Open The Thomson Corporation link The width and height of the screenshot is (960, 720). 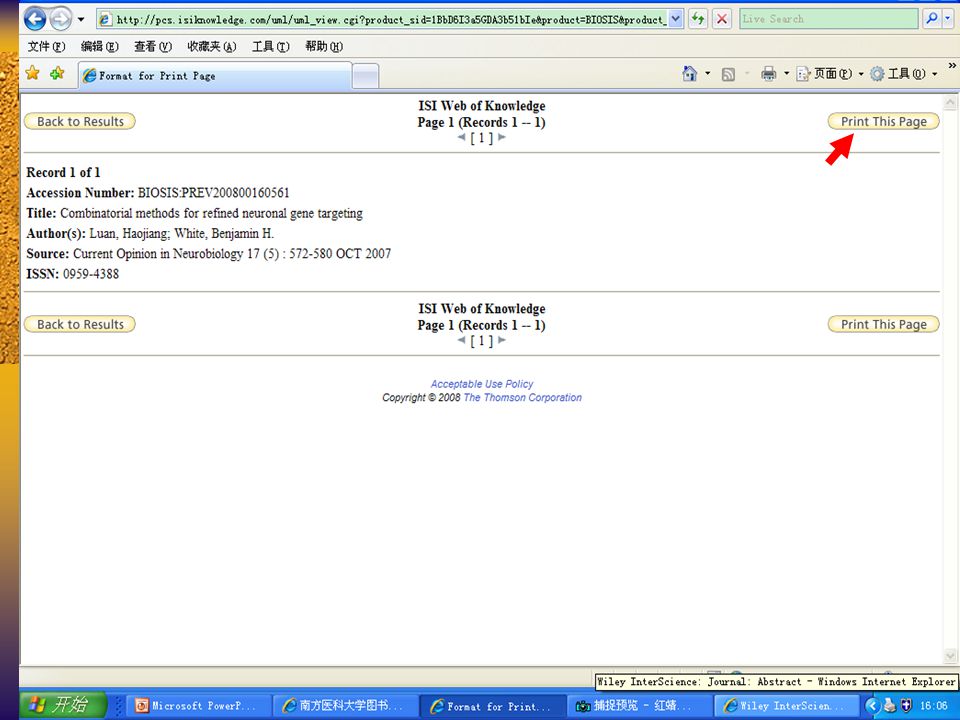point(522,397)
